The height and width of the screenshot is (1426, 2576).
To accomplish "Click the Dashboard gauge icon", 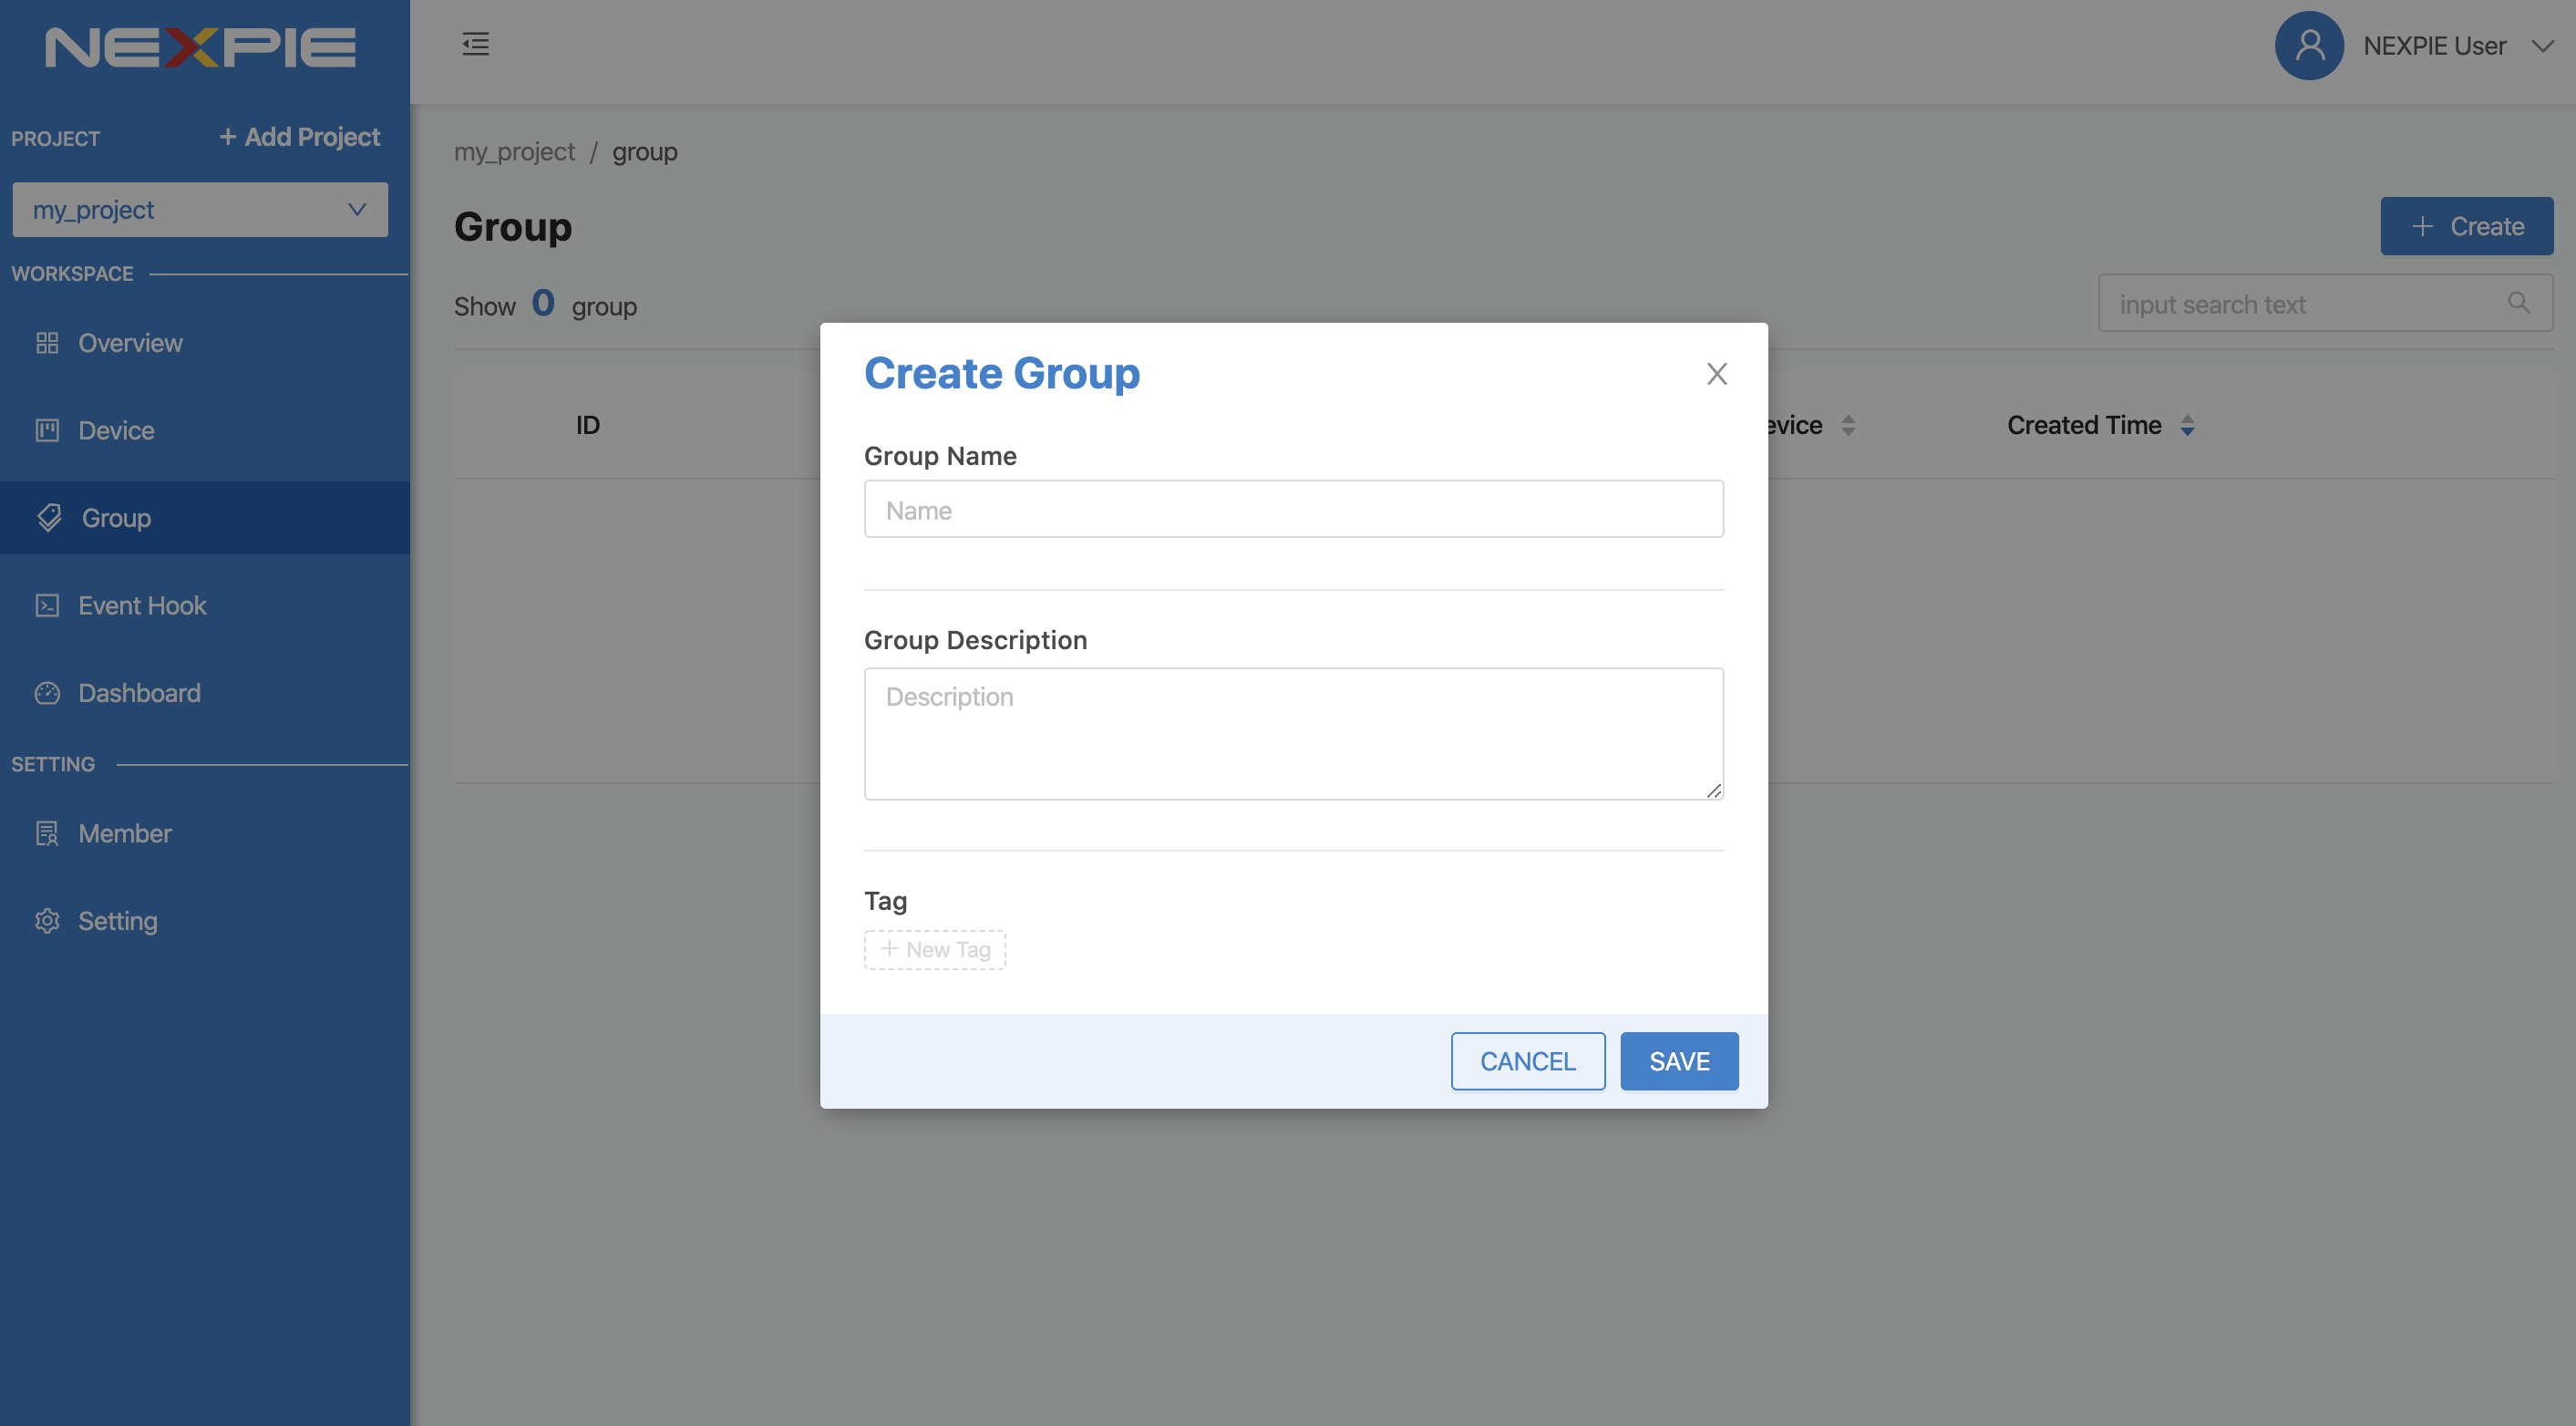I will (x=47, y=693).
